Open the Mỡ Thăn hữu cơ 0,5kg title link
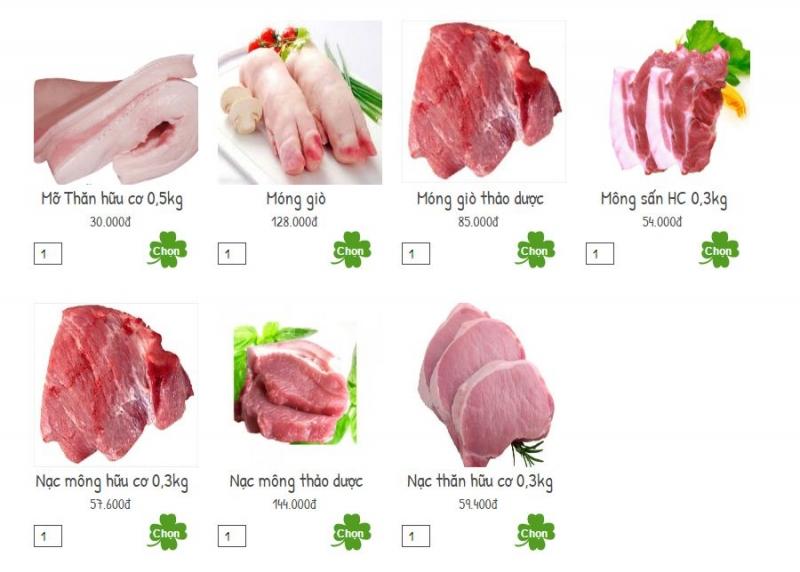Screen dimensions: 800x572 112,199
